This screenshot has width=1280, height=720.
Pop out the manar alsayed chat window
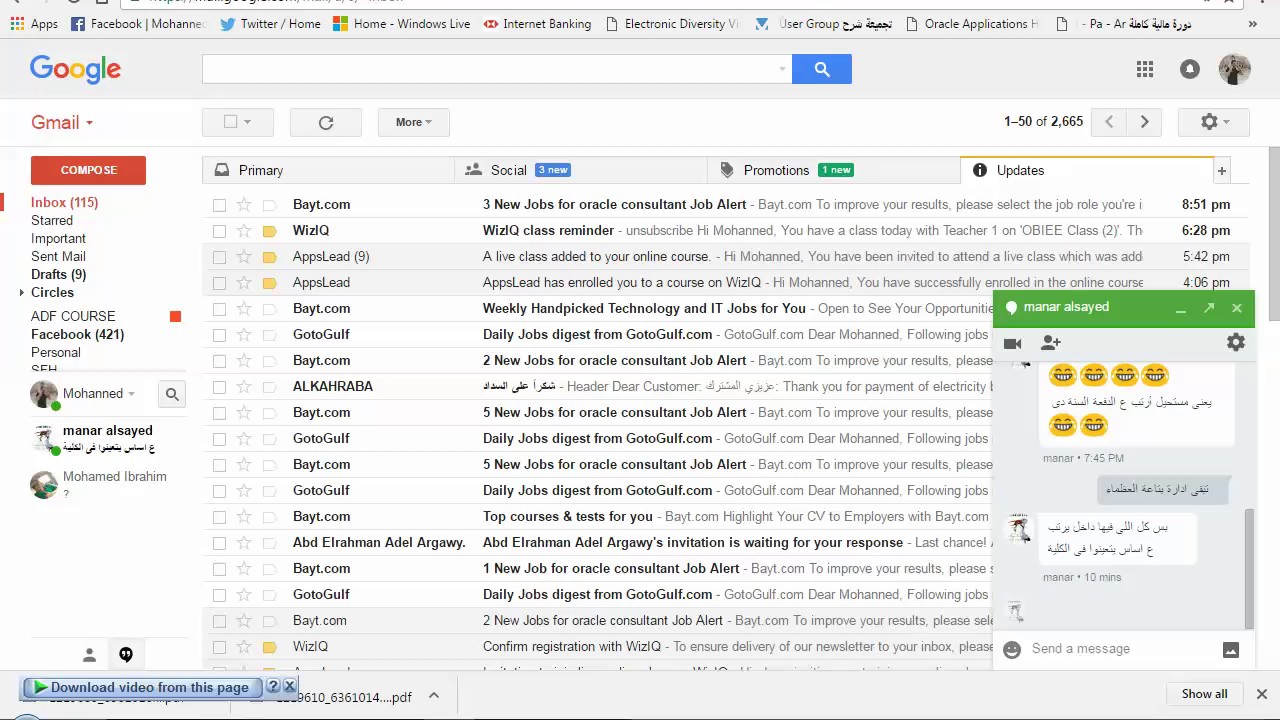click(x=1209, y=308)
